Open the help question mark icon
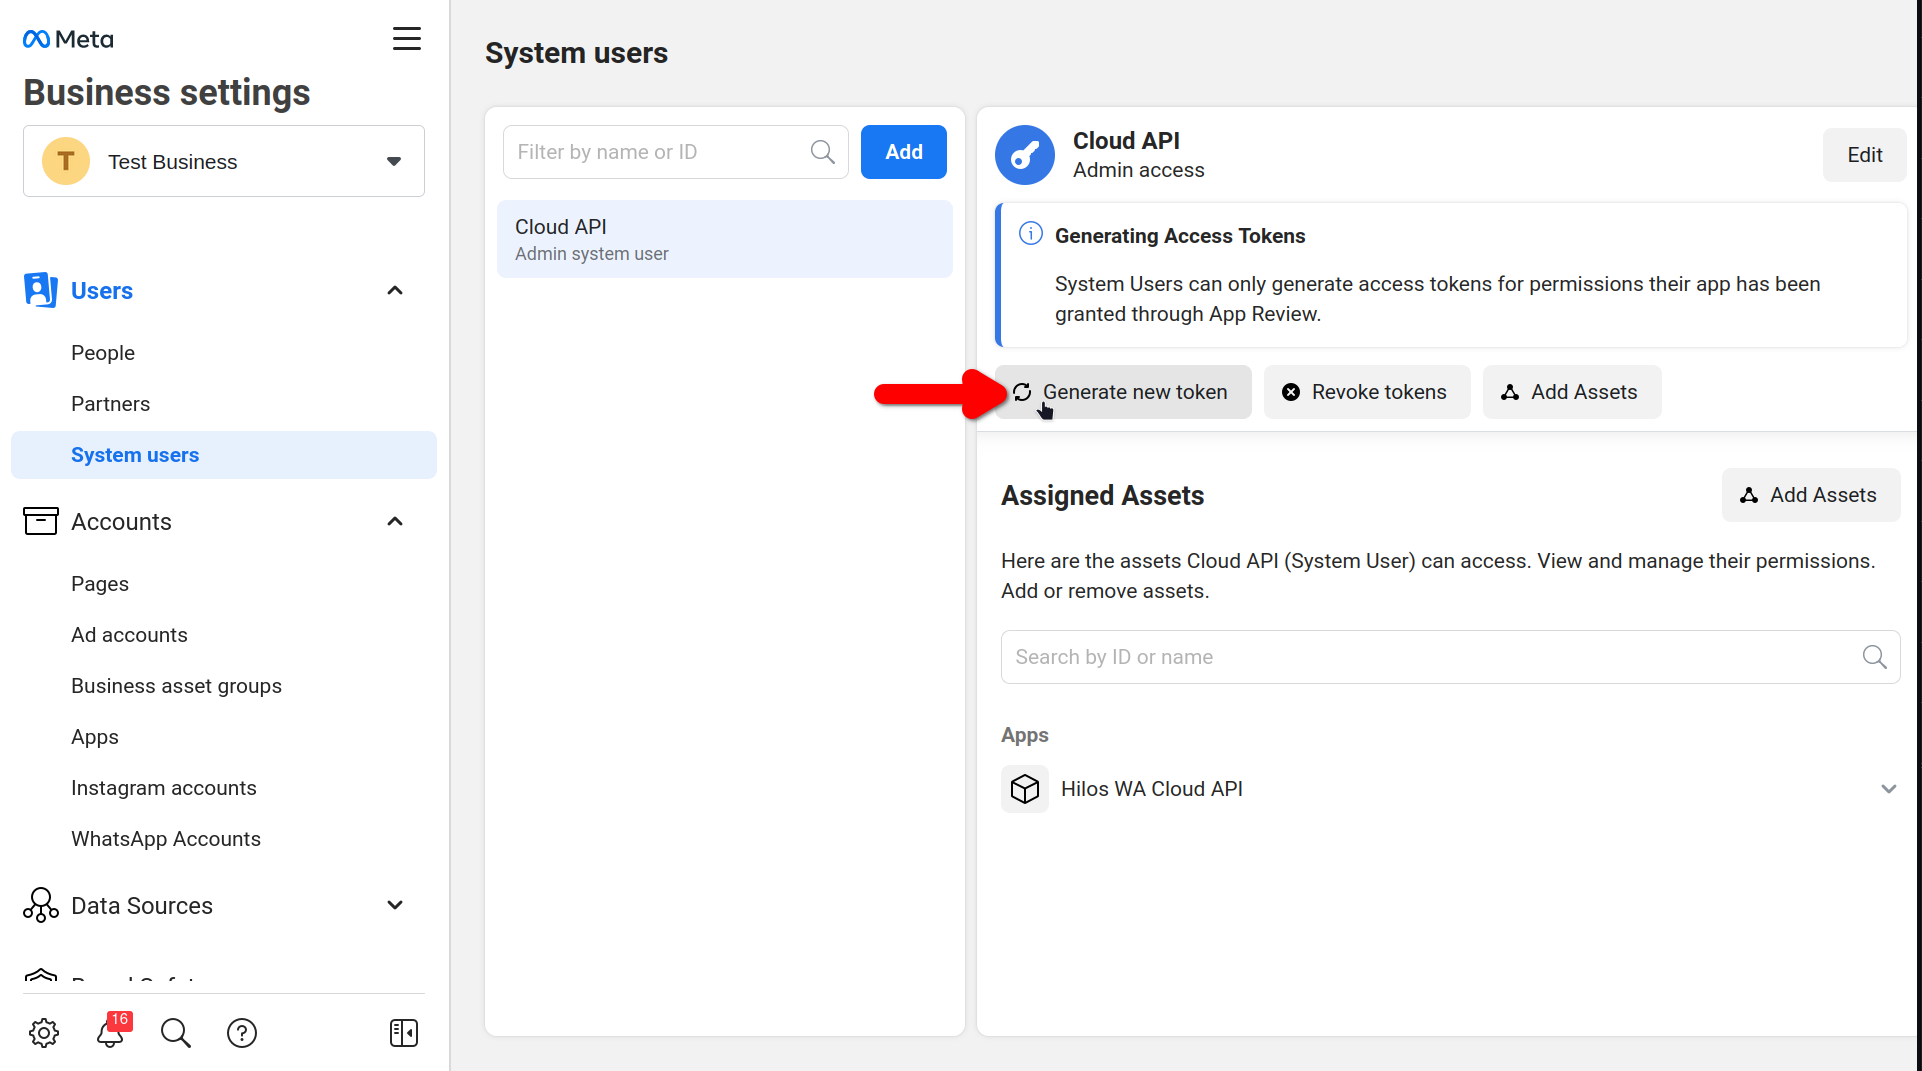1922x1071 pixels. coord(242,1033)
